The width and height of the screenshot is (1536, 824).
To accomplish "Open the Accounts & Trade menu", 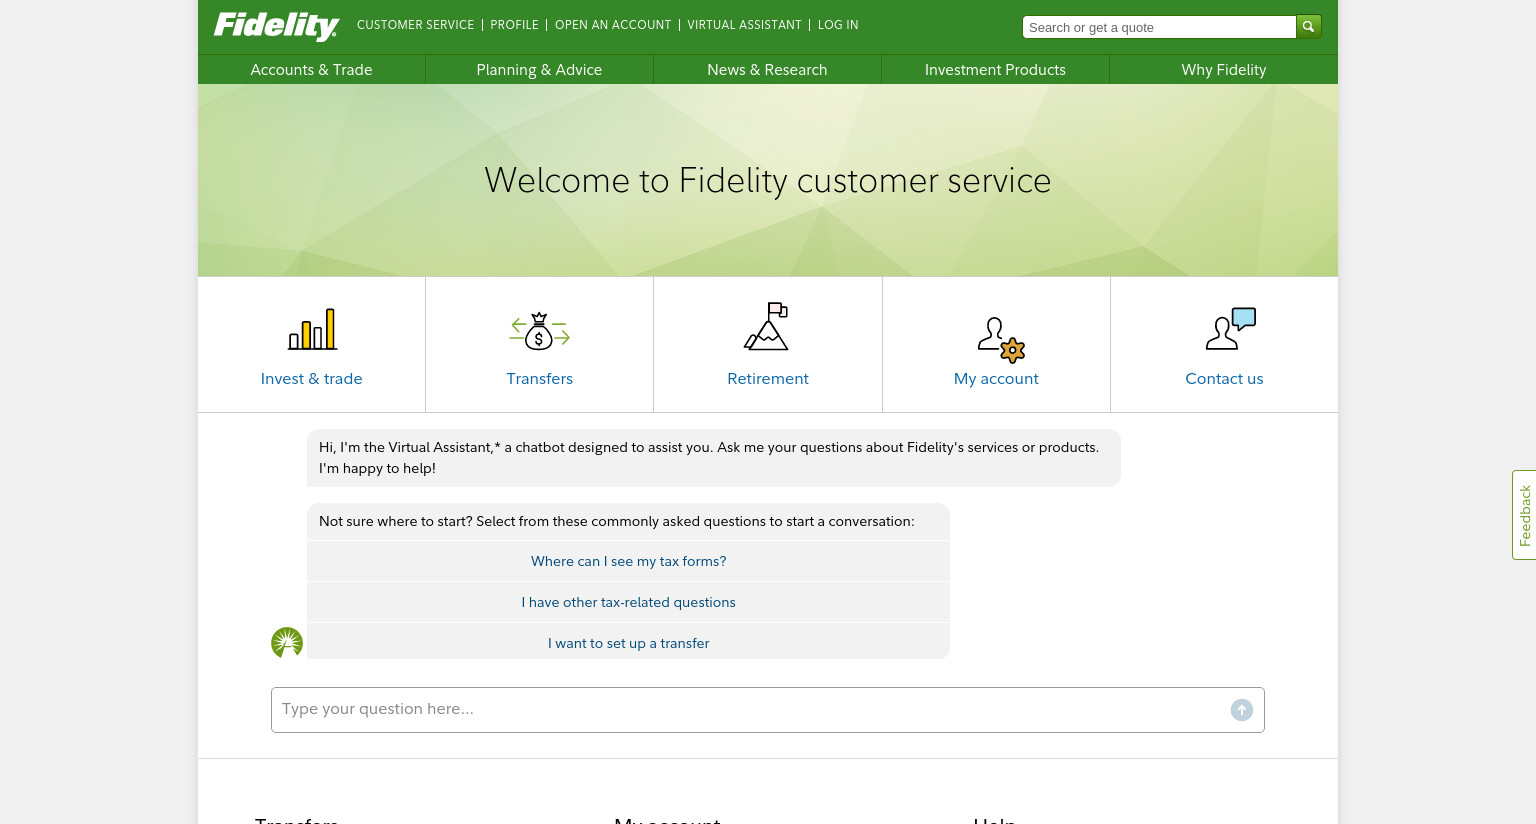I will tap(311, 70).
